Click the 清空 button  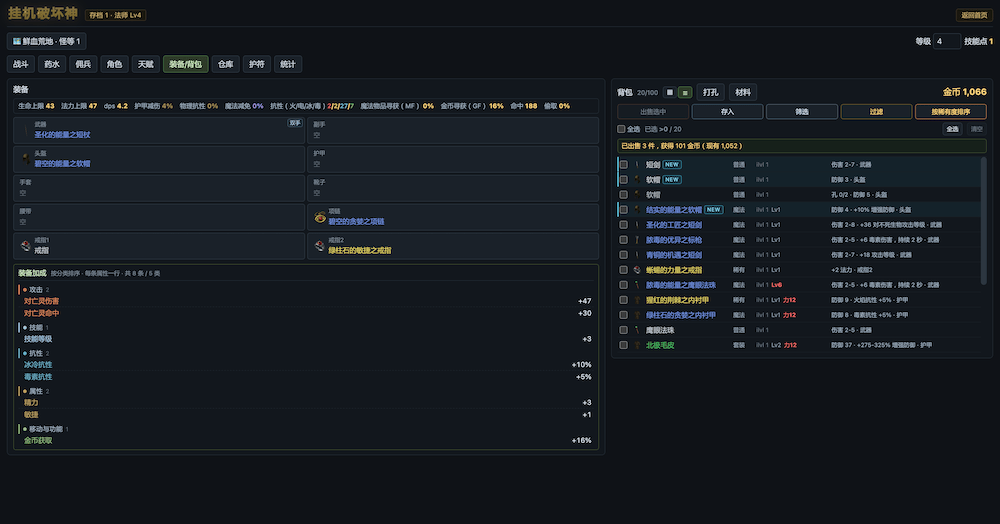point(976,129)
